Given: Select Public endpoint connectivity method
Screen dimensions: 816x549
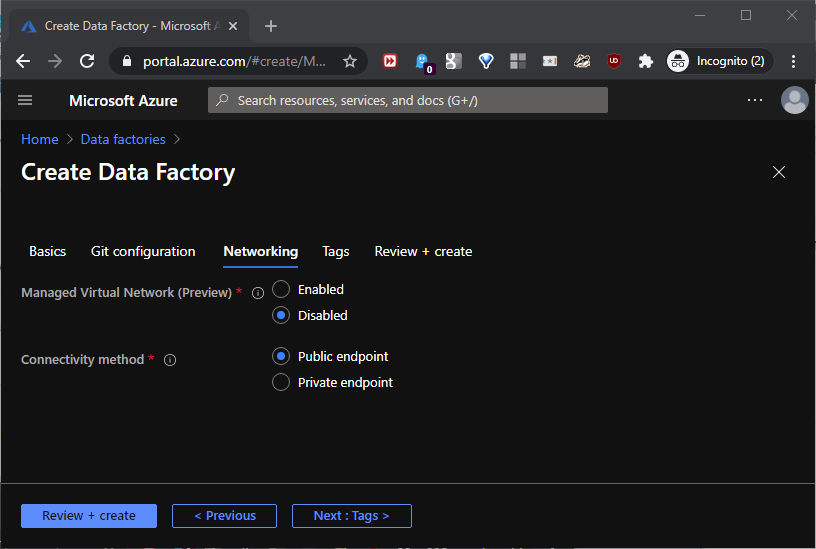Looking at the screenshot, I should tap(281, 356).
